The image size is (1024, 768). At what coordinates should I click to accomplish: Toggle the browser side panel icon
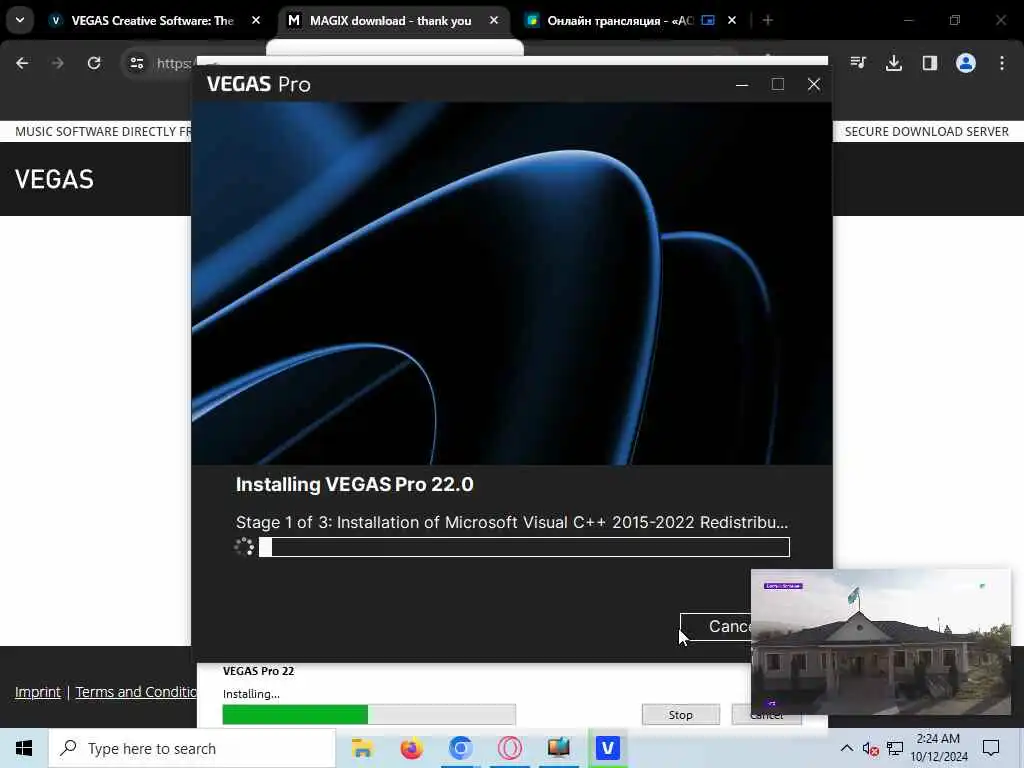click(x=930, y=63)
